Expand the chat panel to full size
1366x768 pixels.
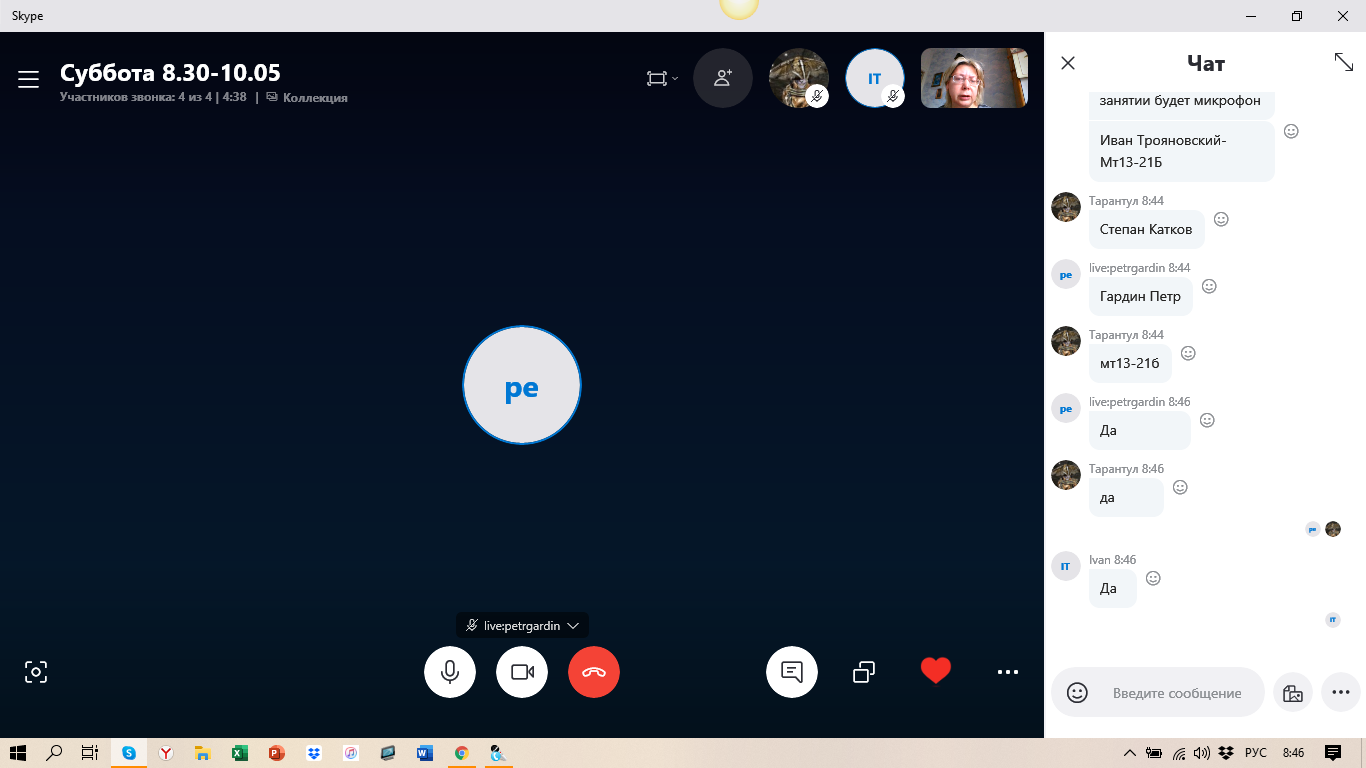(1343, 62)
